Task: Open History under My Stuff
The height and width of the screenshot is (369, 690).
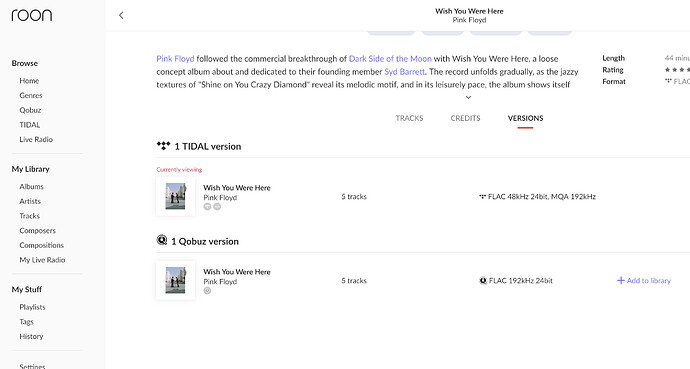Action: (31, 336)
